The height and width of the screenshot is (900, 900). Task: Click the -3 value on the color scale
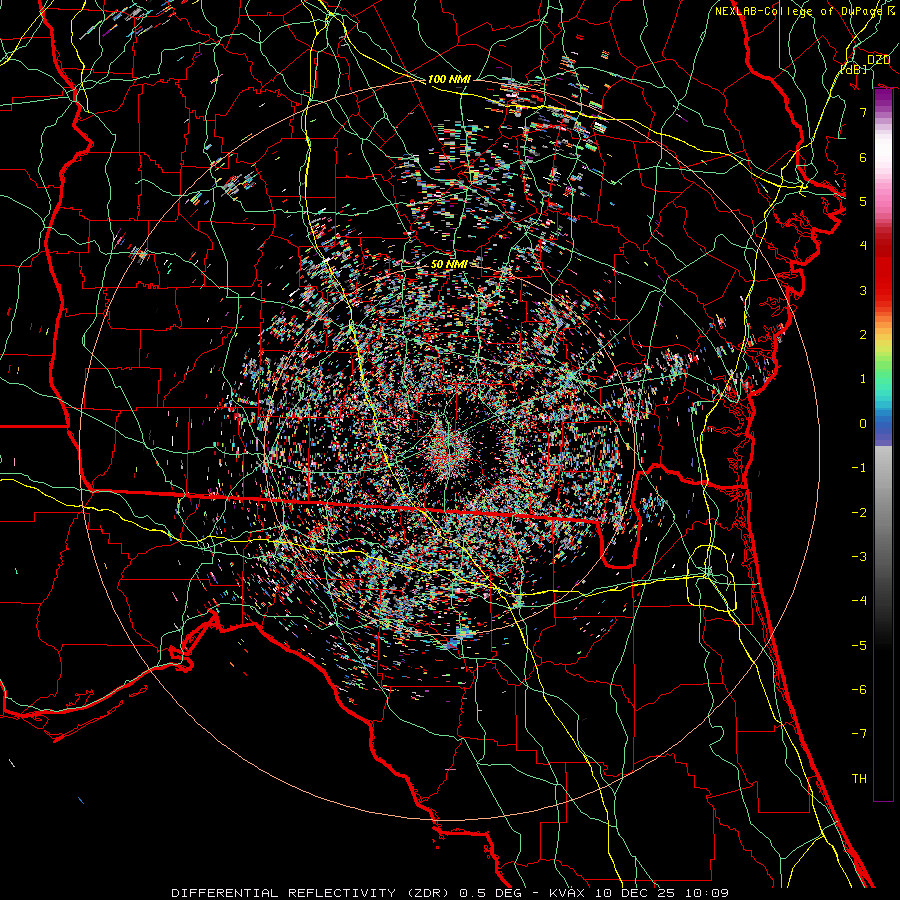[859, 556]
